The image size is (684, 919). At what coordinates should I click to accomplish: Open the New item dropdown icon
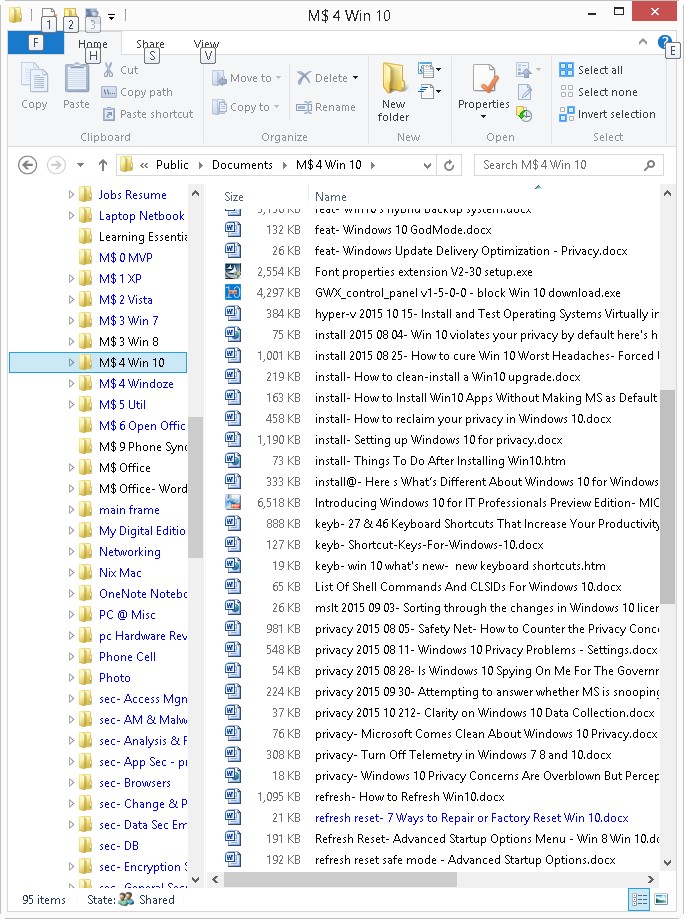pos(429,70)
